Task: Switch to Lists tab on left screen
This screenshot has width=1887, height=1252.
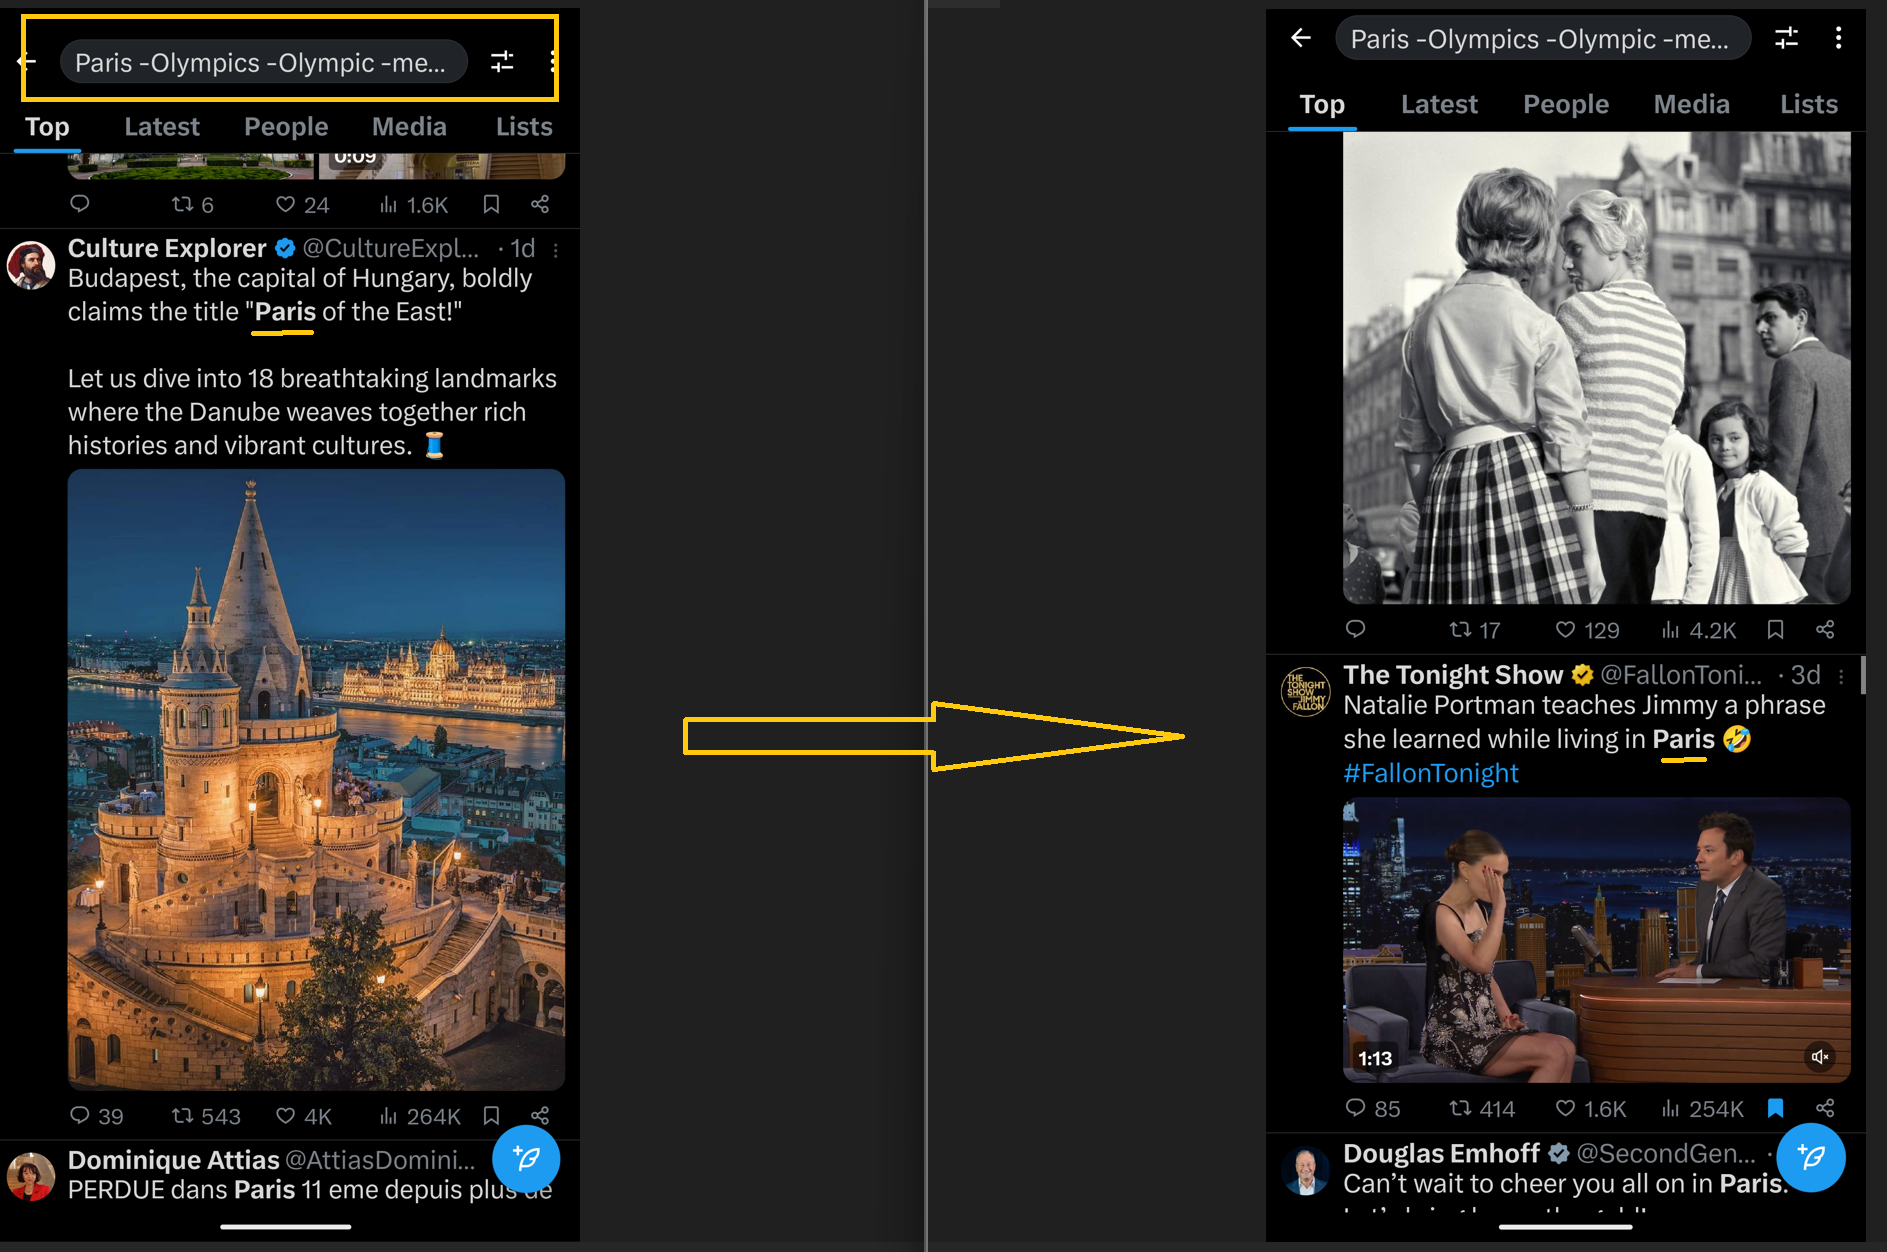Action: pos(524,127)
